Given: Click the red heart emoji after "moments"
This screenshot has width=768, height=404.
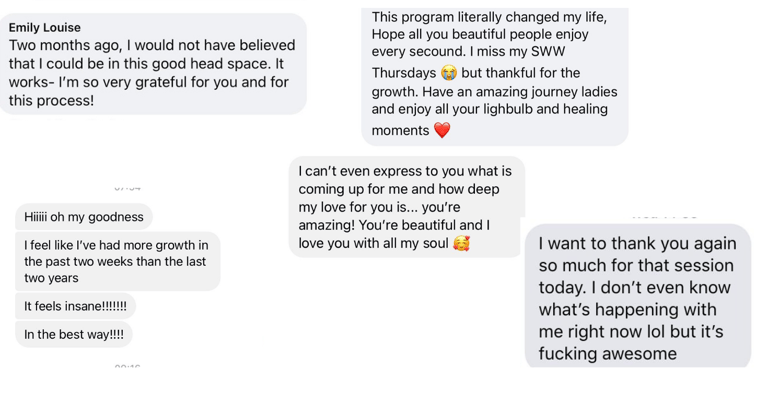Looking at the screenshot, I should 442,130.
